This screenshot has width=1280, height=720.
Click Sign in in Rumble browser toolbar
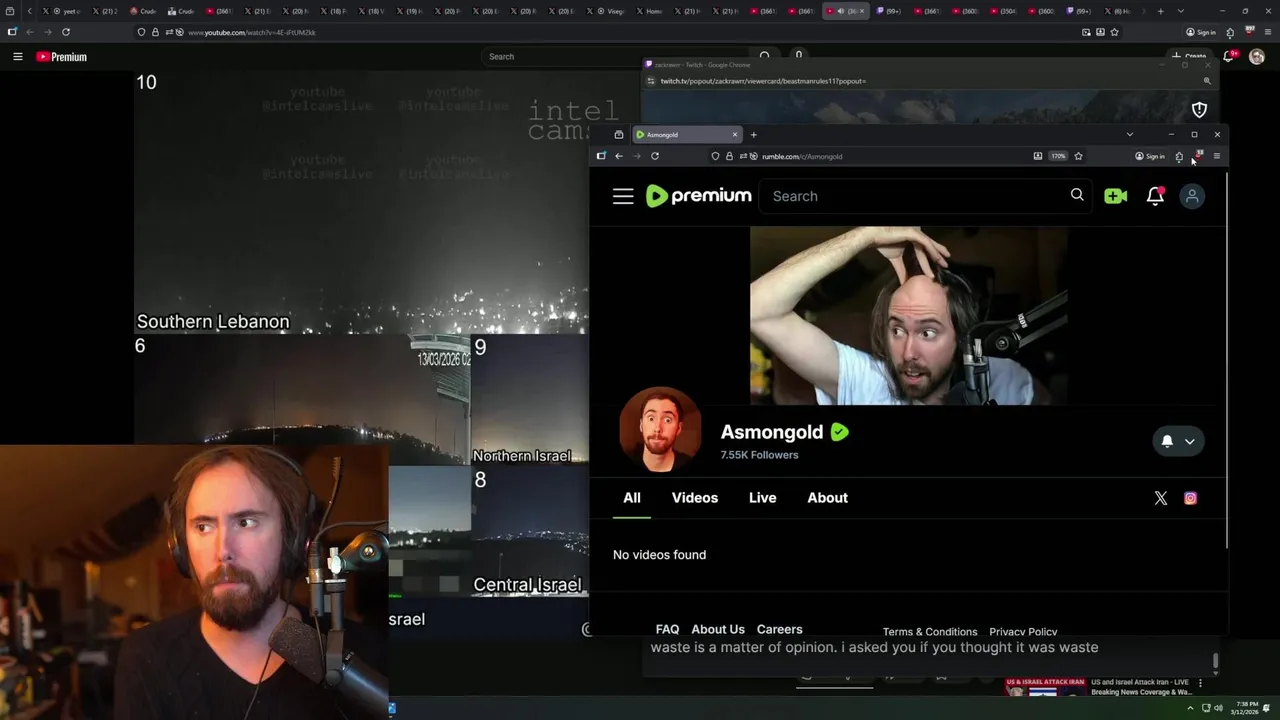[x=1150, y=156]
